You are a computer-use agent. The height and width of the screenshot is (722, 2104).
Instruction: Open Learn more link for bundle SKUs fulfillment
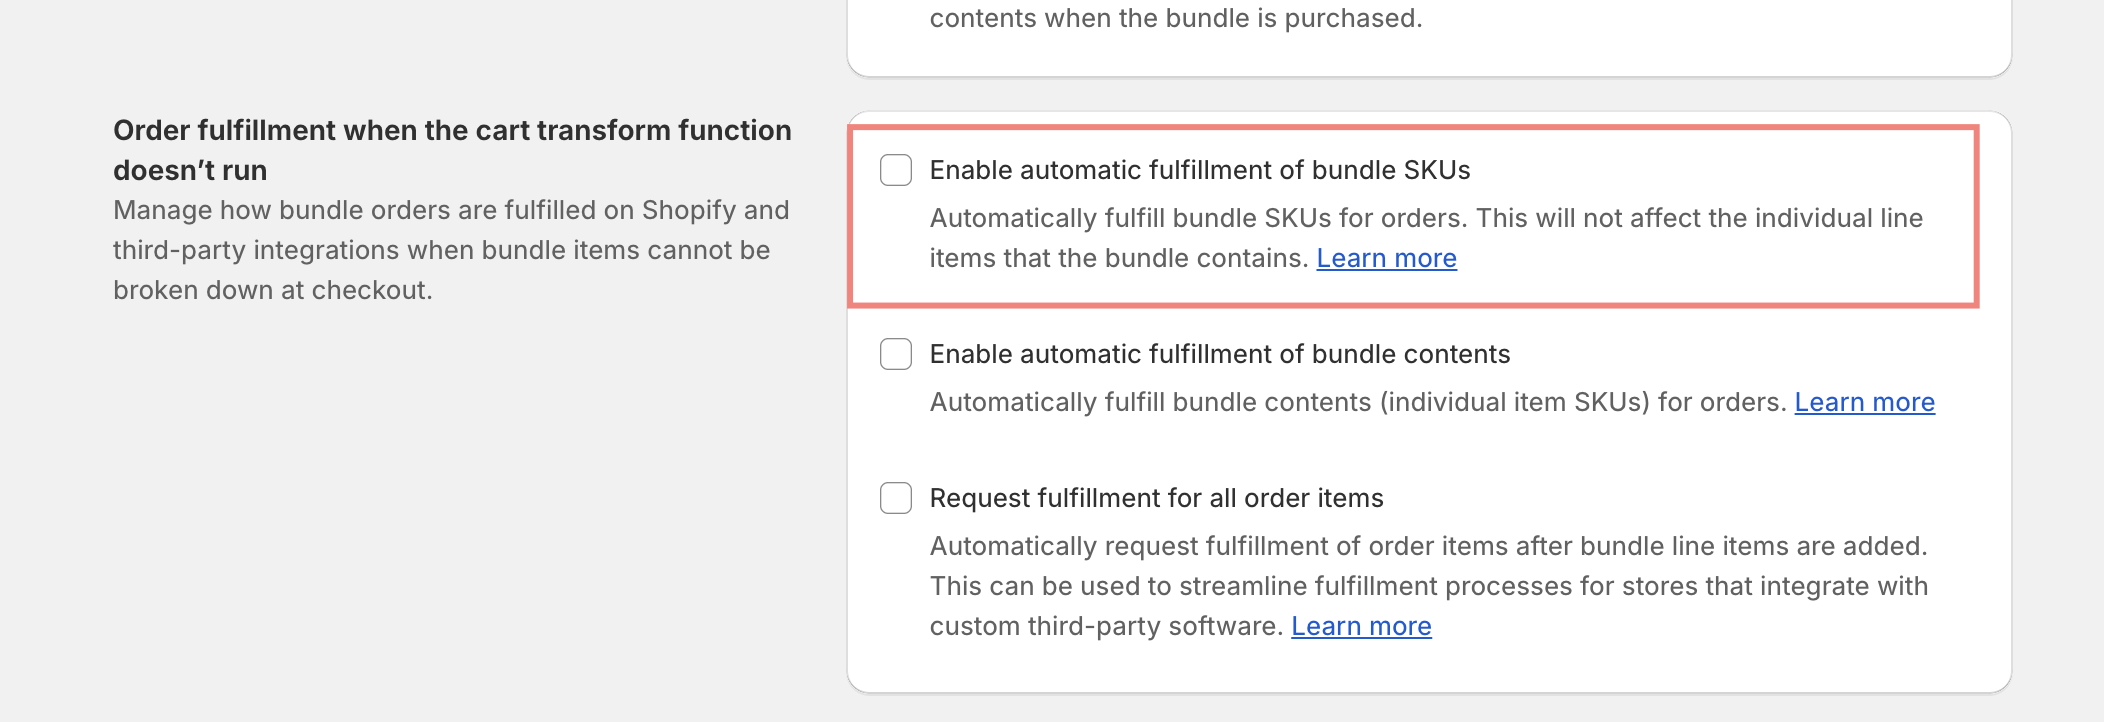[1386, 258]
